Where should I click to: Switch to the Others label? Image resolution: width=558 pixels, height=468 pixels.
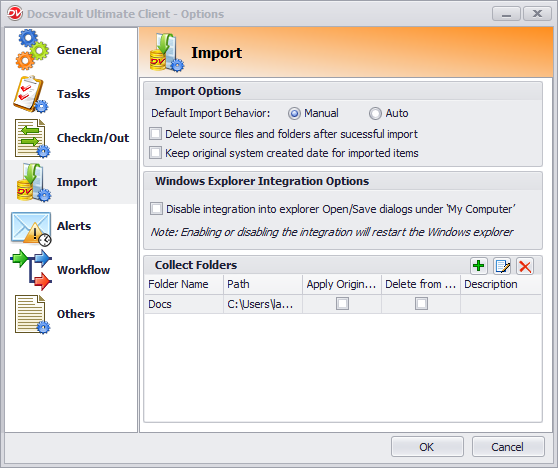click(76, 314)
